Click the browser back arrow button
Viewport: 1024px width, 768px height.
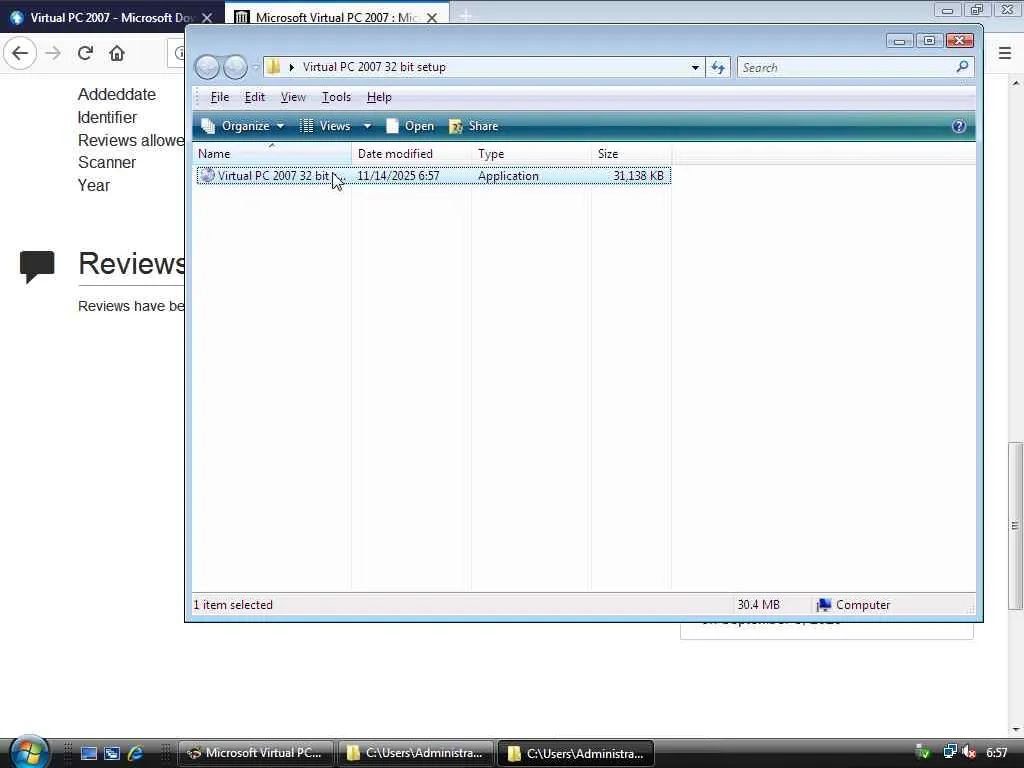click(20, 53)
